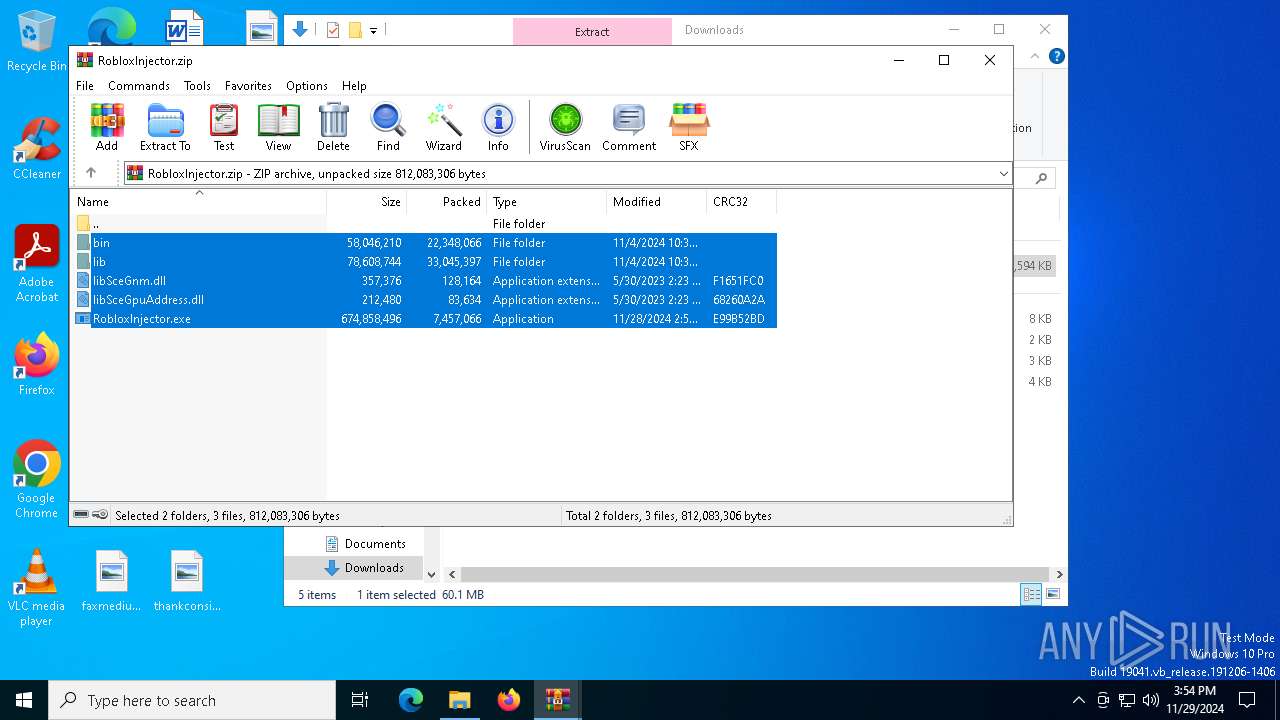Click the Delete trash can icon
The height and width of the screenshot is (720, 1280).
333,127
